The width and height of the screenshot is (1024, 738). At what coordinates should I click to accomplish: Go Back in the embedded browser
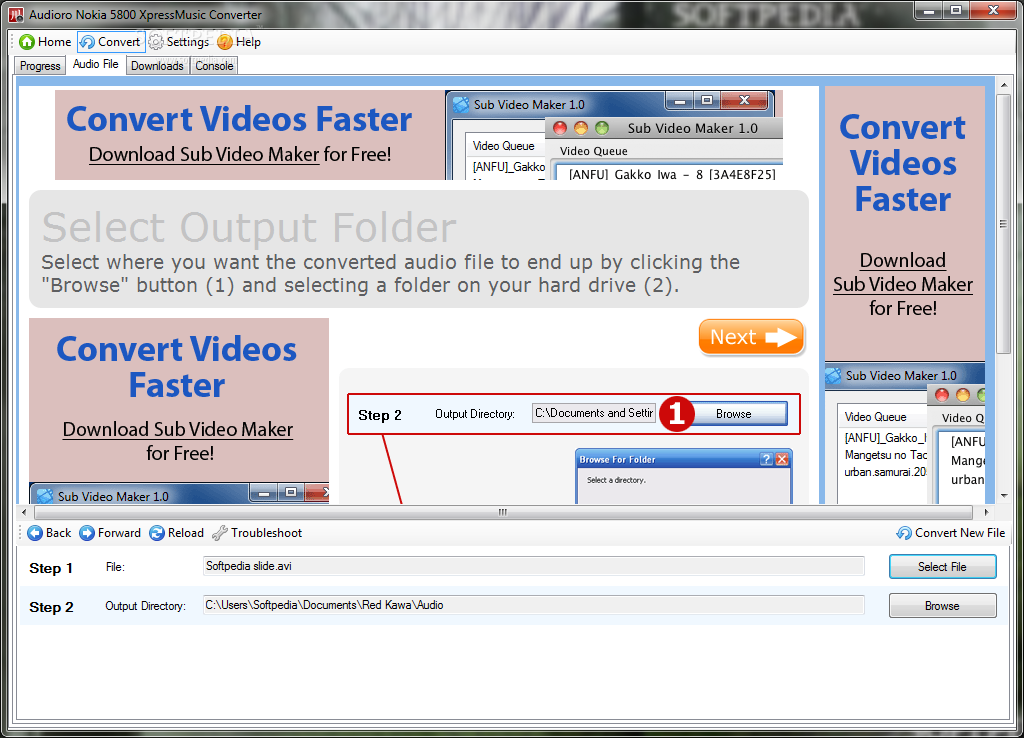coord(49,533)
